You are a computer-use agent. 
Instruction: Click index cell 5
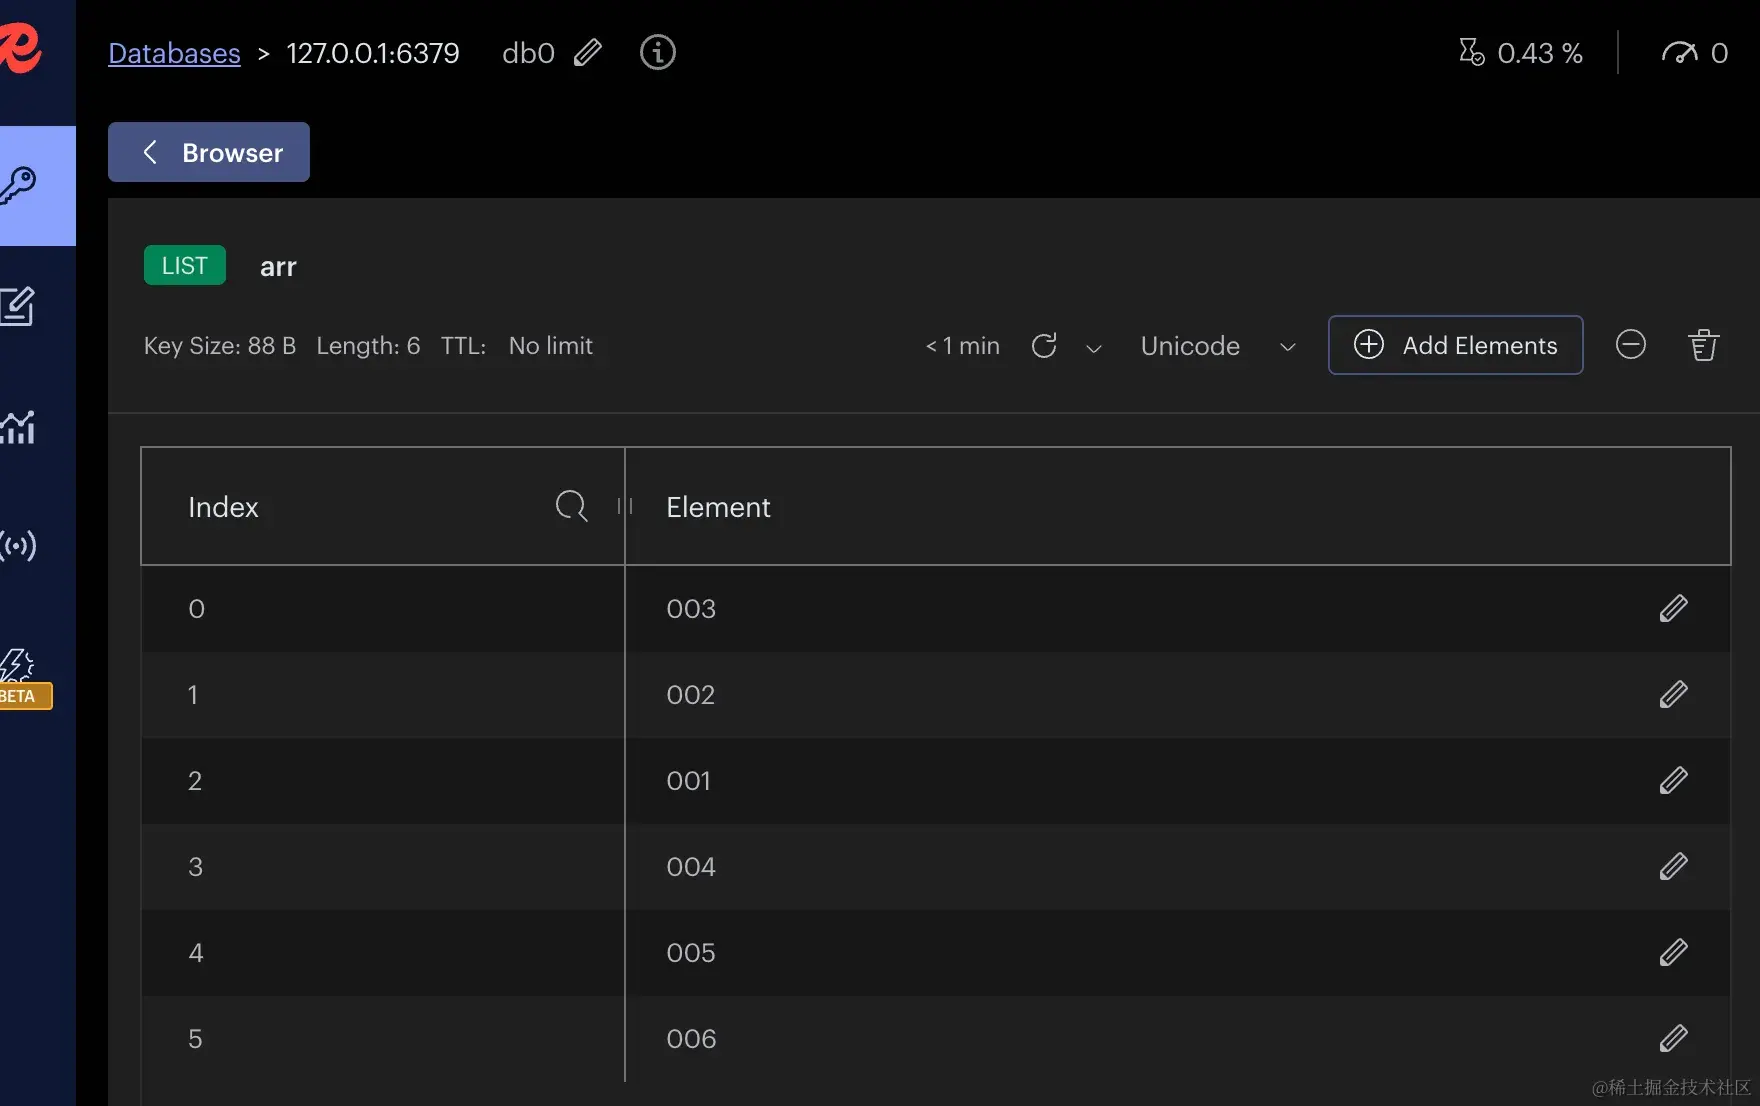[383, 1038]
